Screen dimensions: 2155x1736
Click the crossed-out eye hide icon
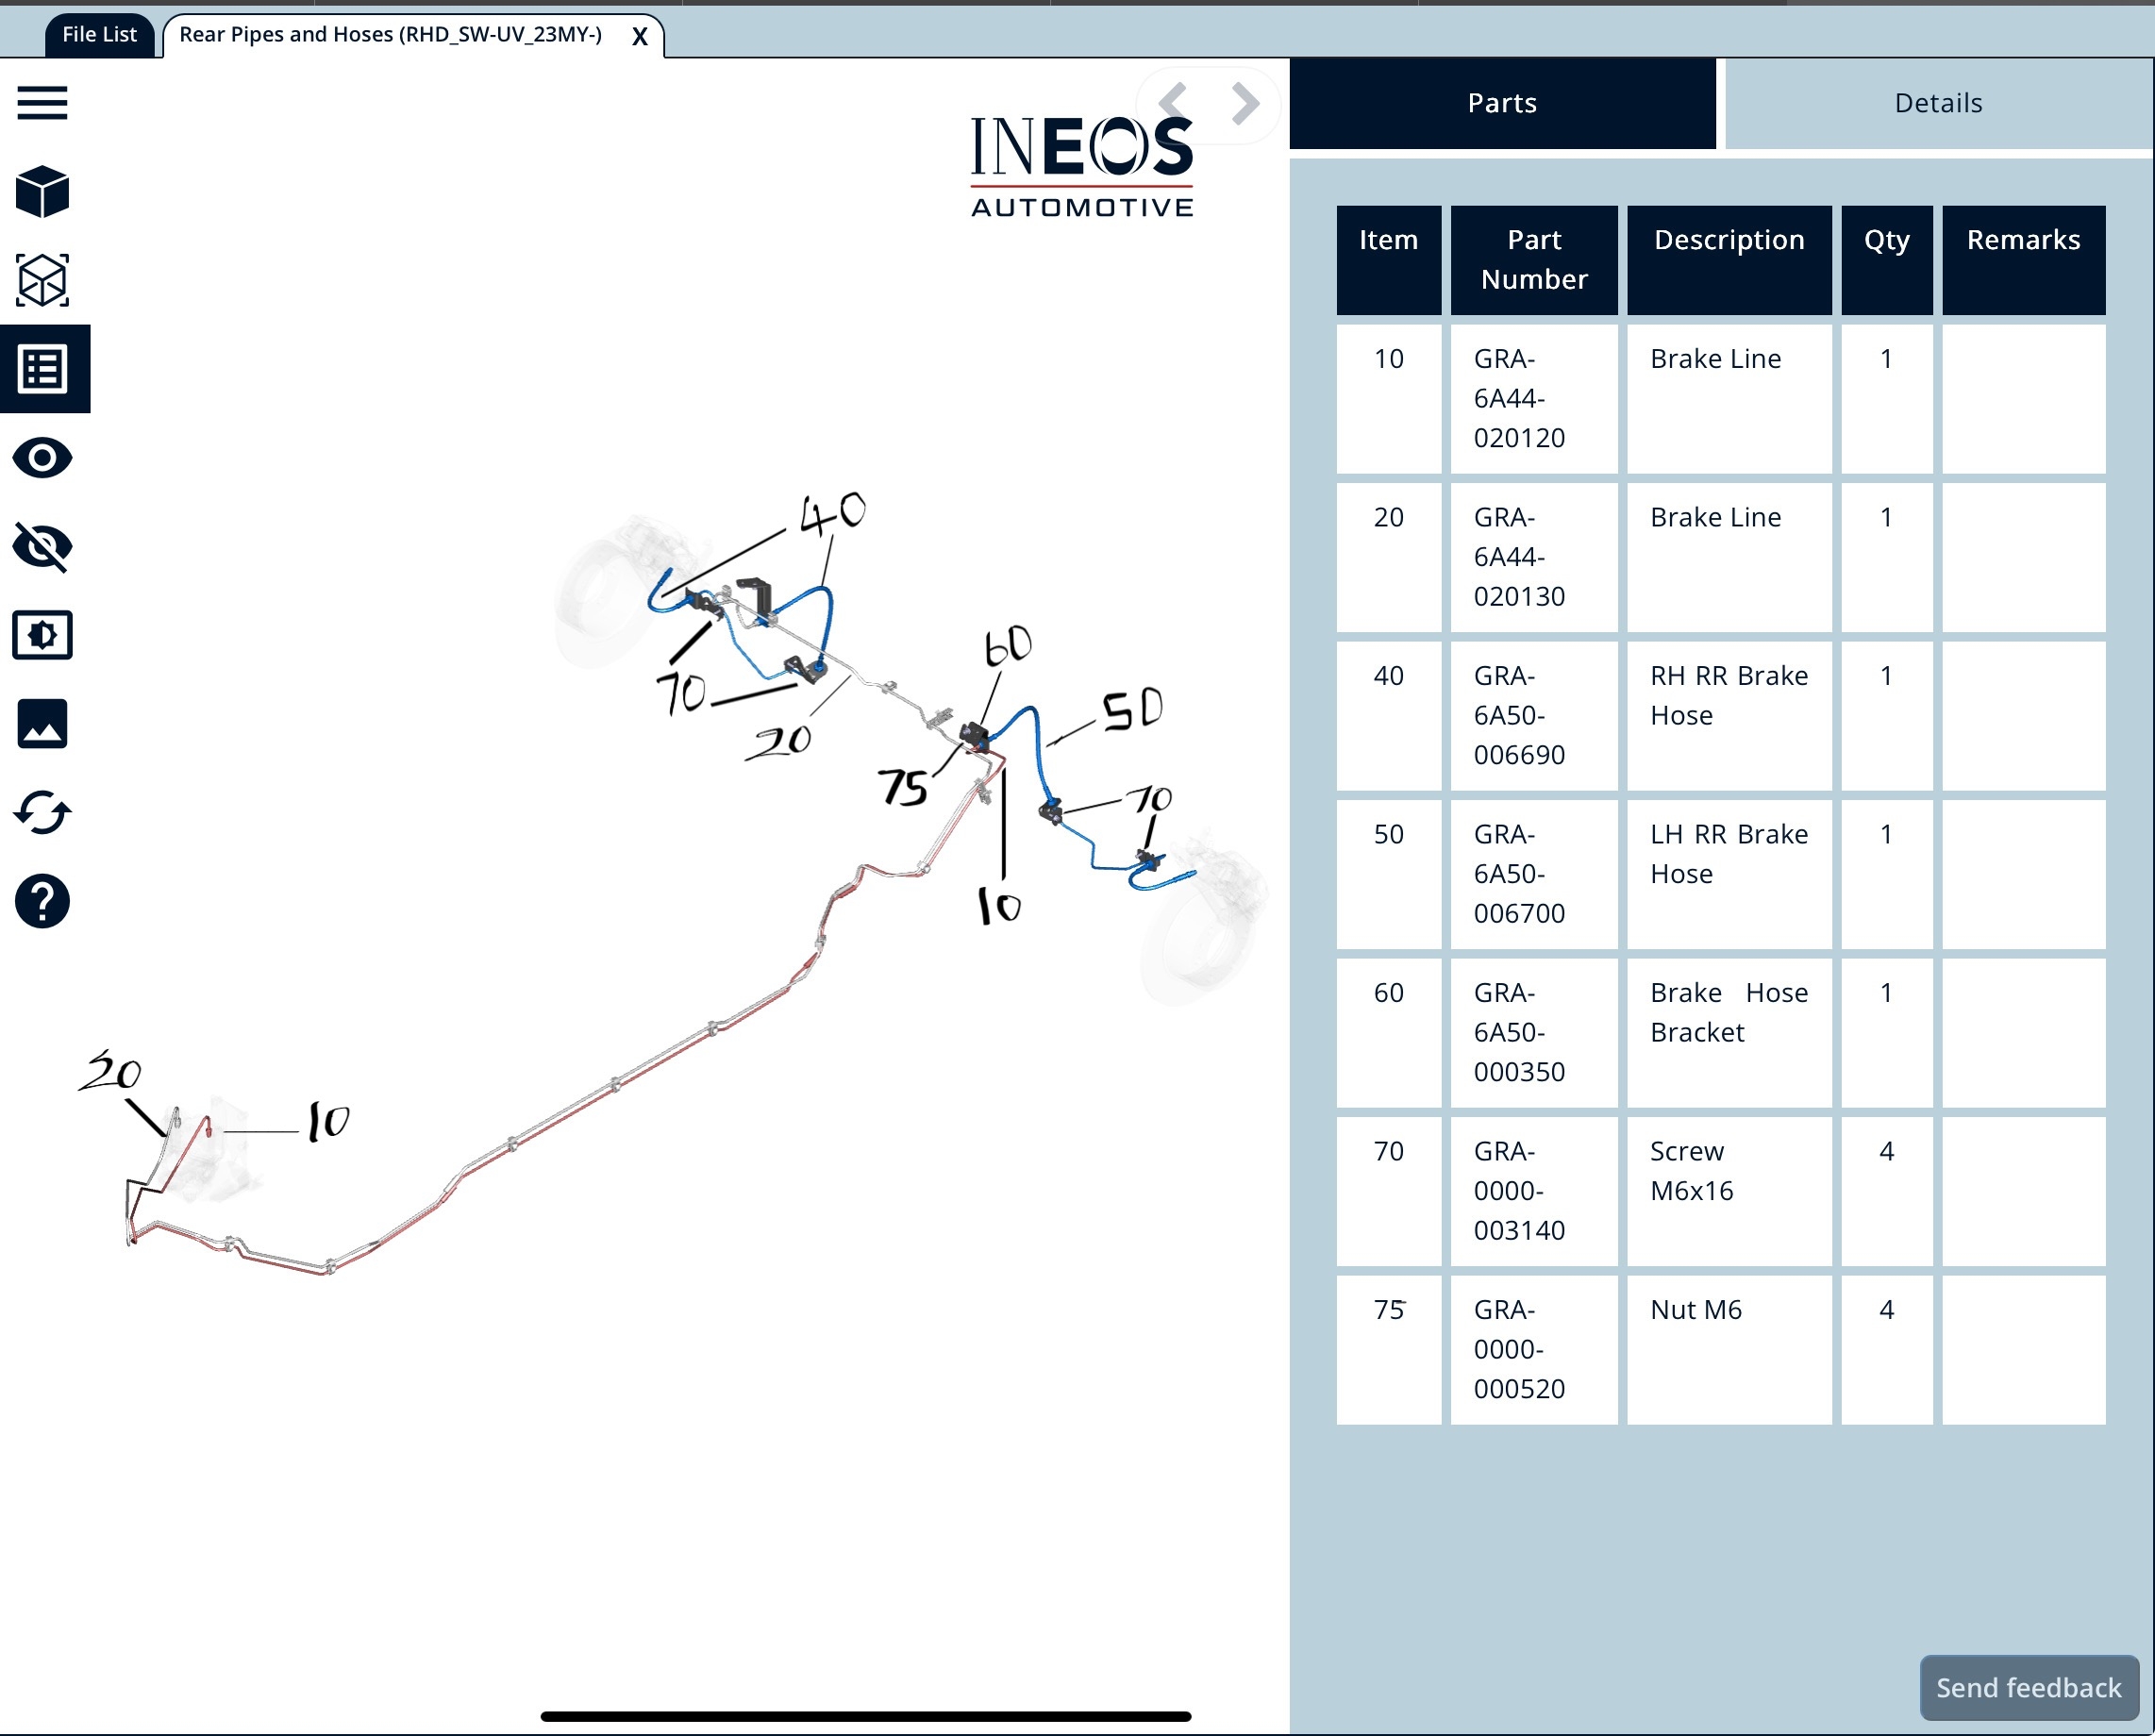[42, 546]
